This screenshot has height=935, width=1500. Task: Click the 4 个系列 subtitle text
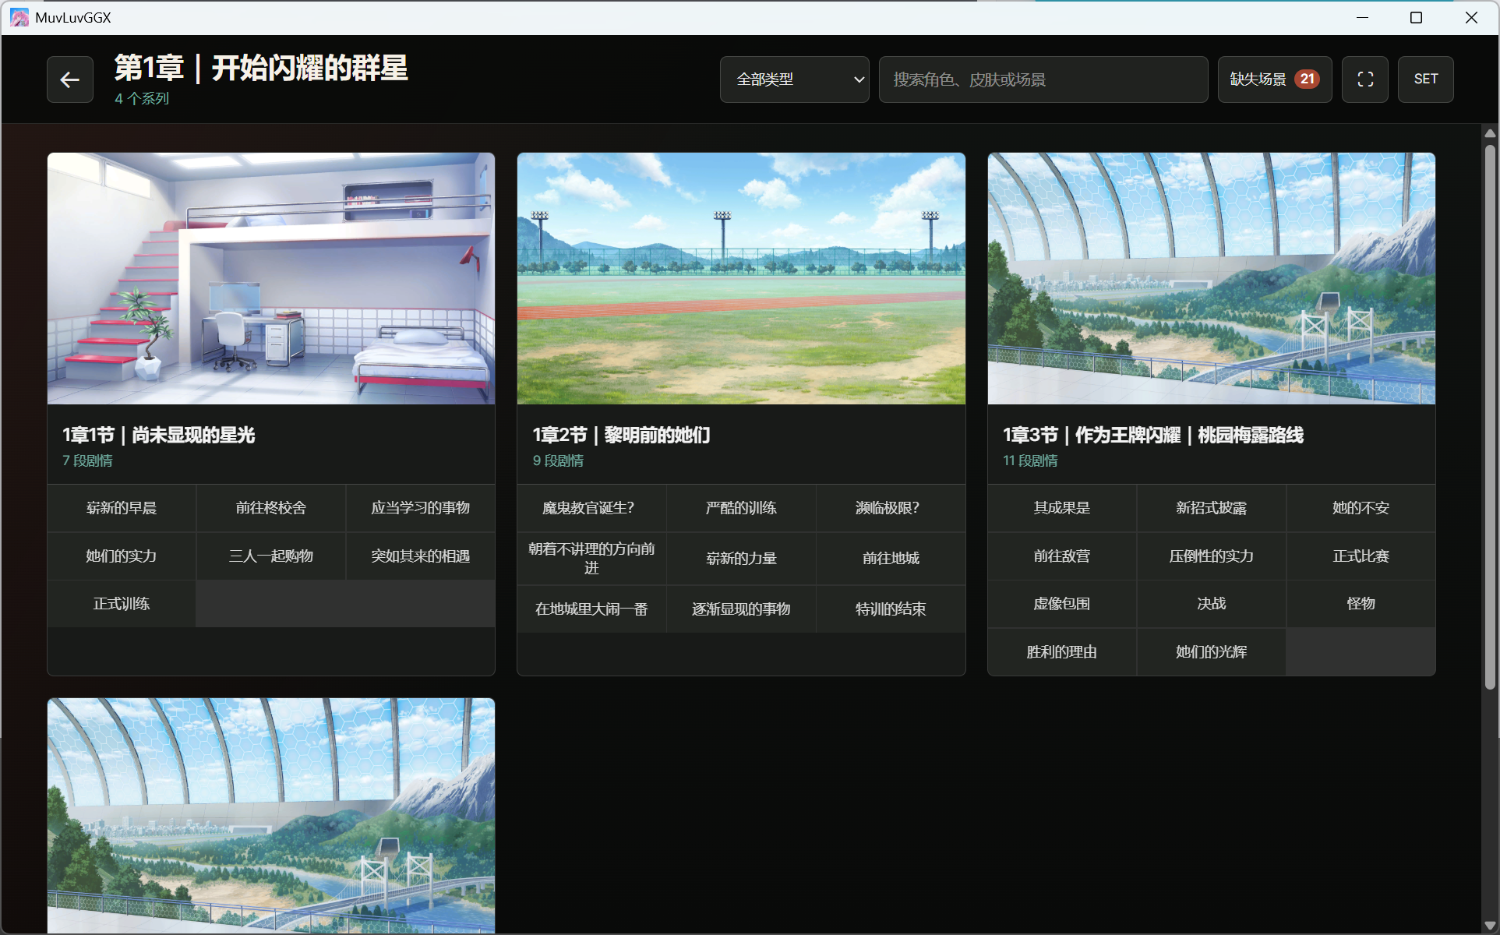(142, 99)
